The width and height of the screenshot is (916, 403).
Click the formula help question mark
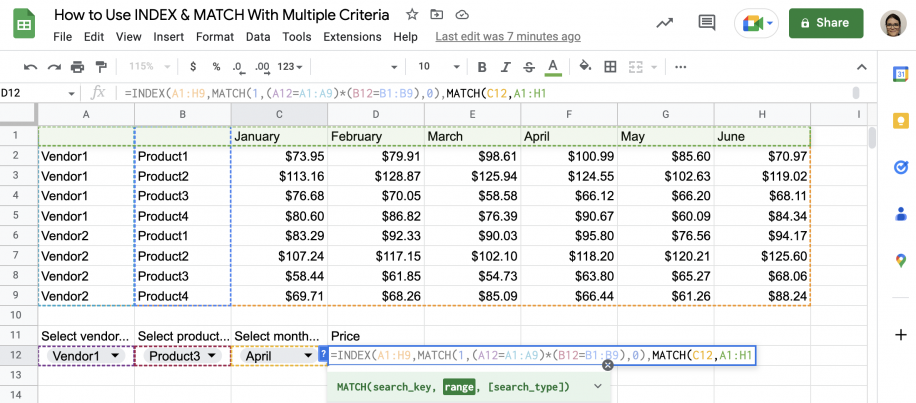click(x=322, y=354)
